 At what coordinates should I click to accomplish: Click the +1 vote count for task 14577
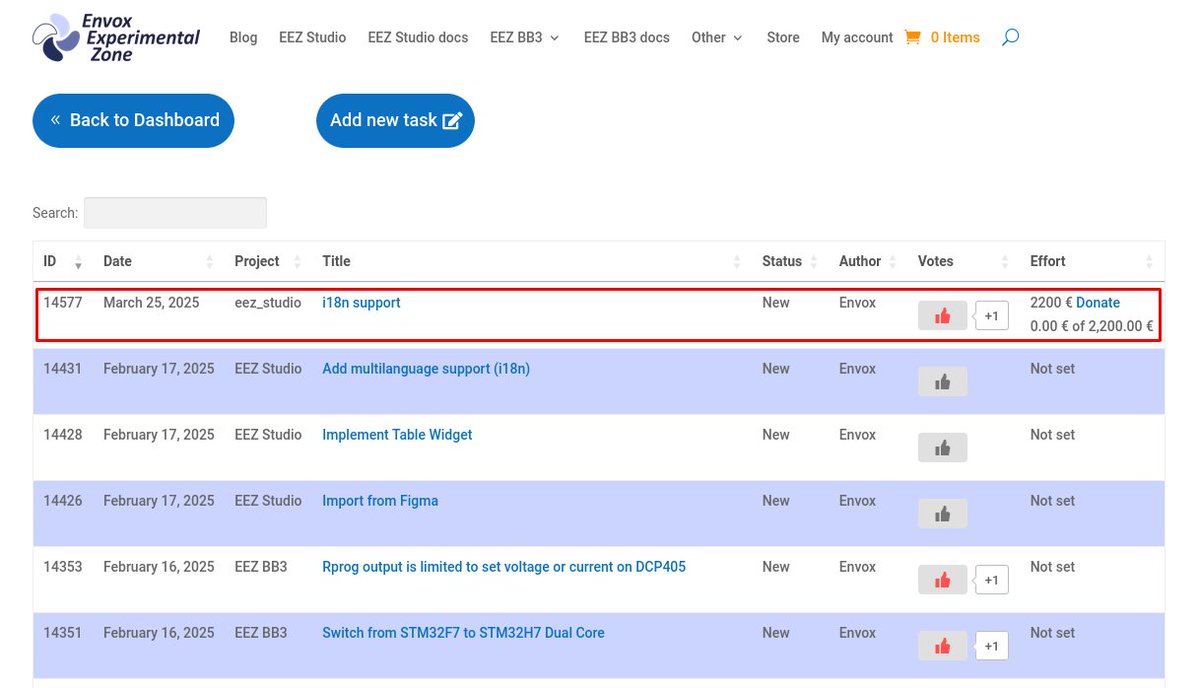[991, 316]
